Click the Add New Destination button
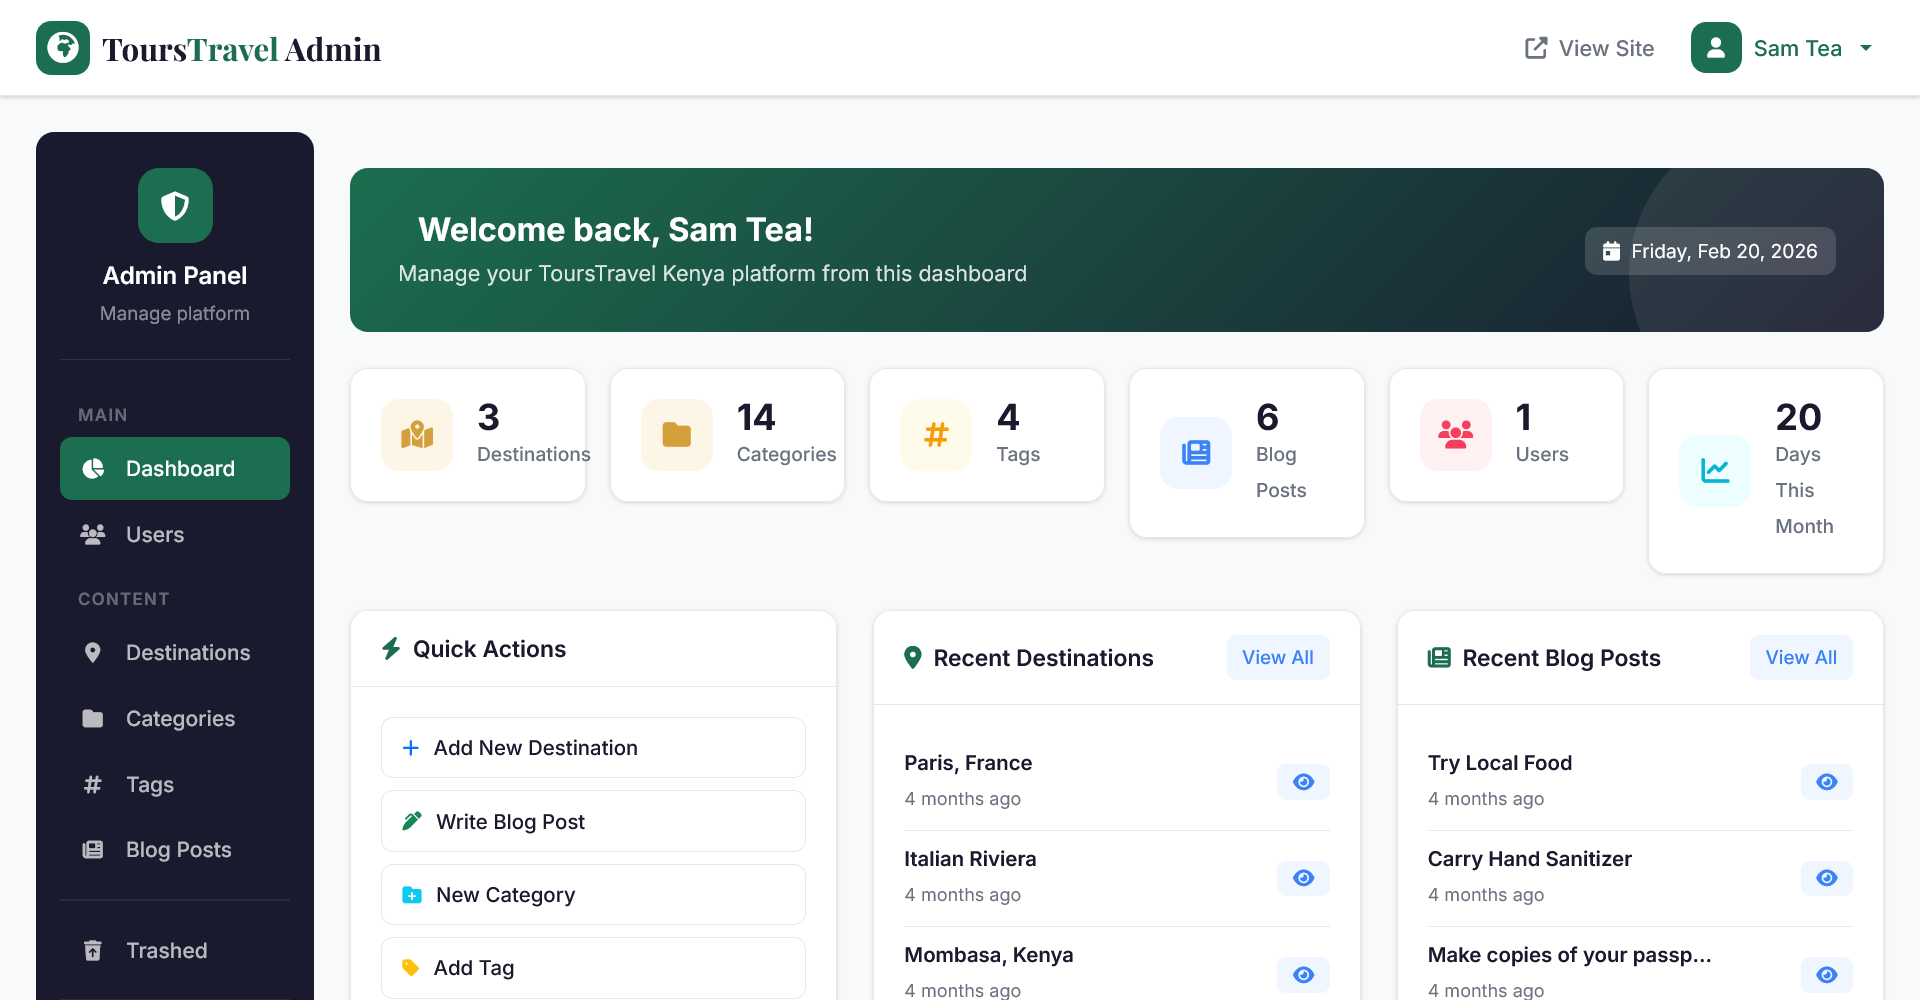 (593, 748)
